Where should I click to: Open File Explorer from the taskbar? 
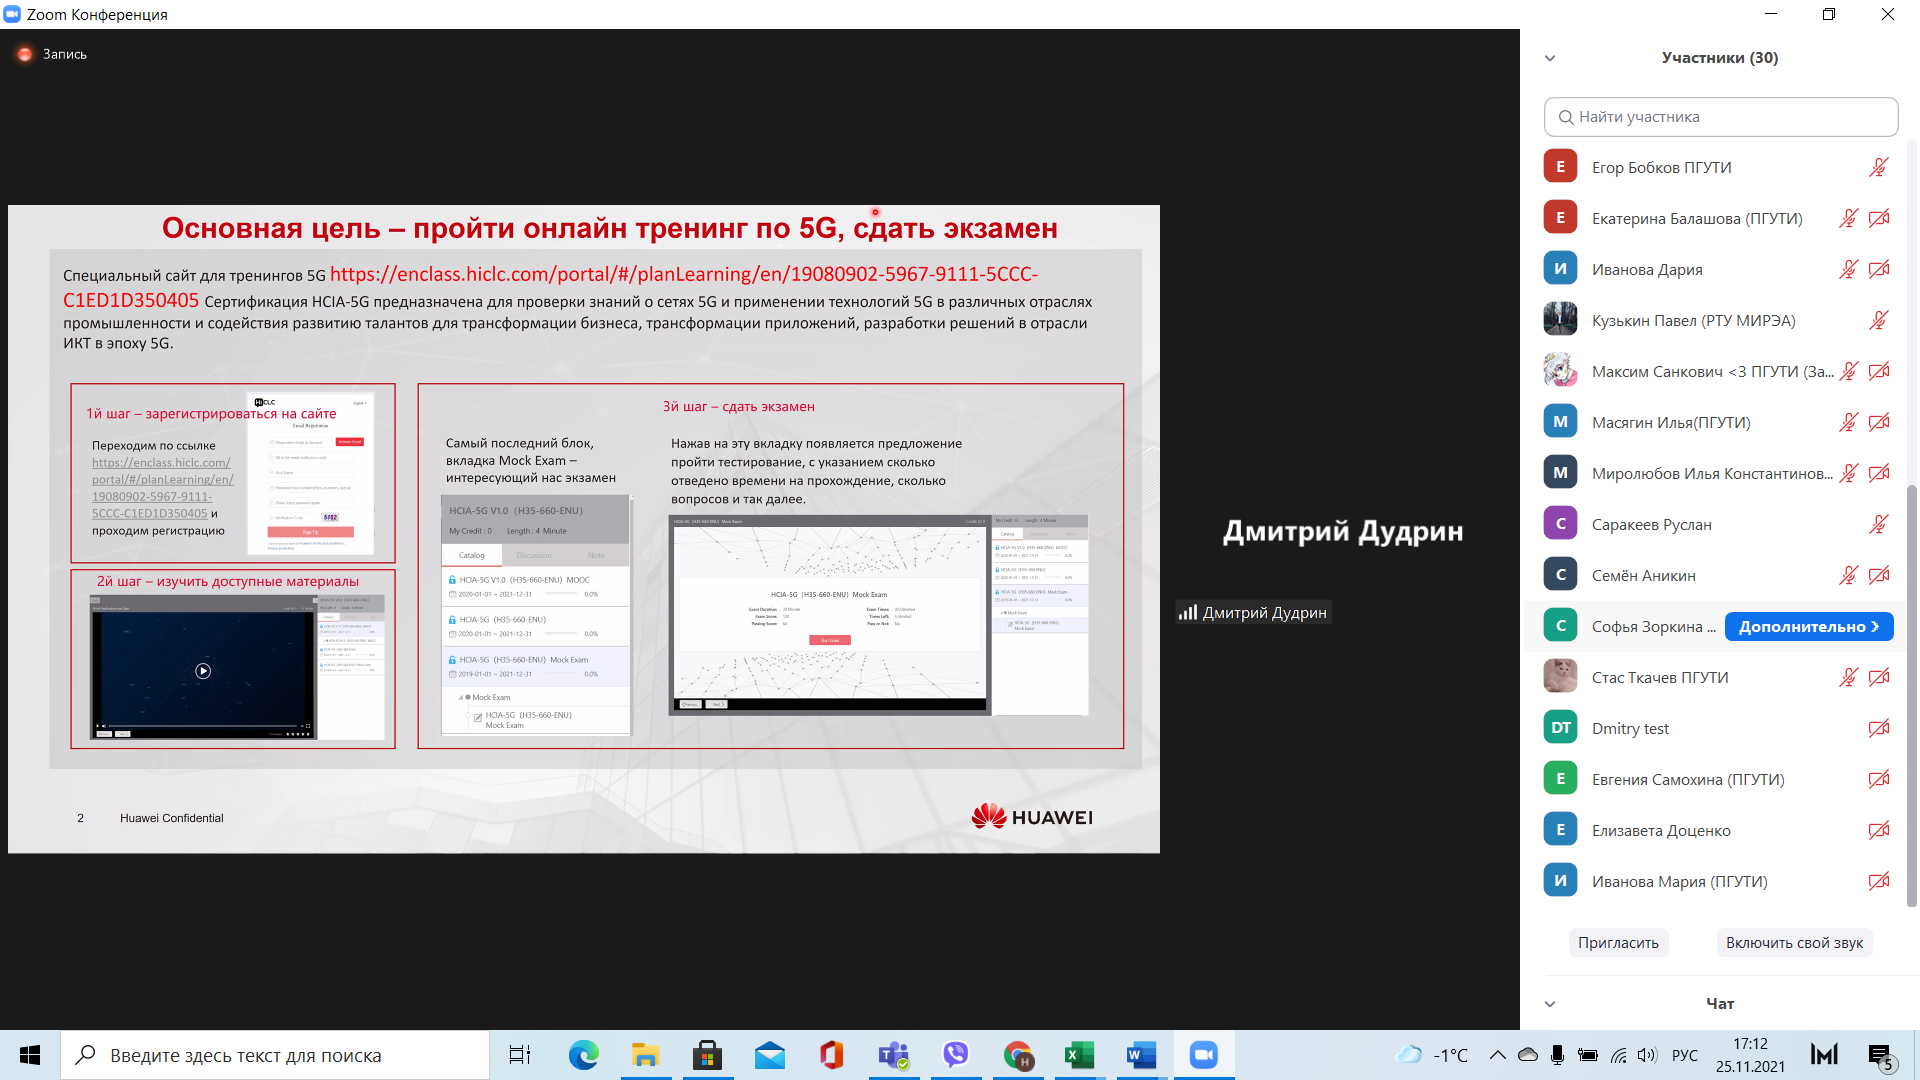(x=645, y=1055)
